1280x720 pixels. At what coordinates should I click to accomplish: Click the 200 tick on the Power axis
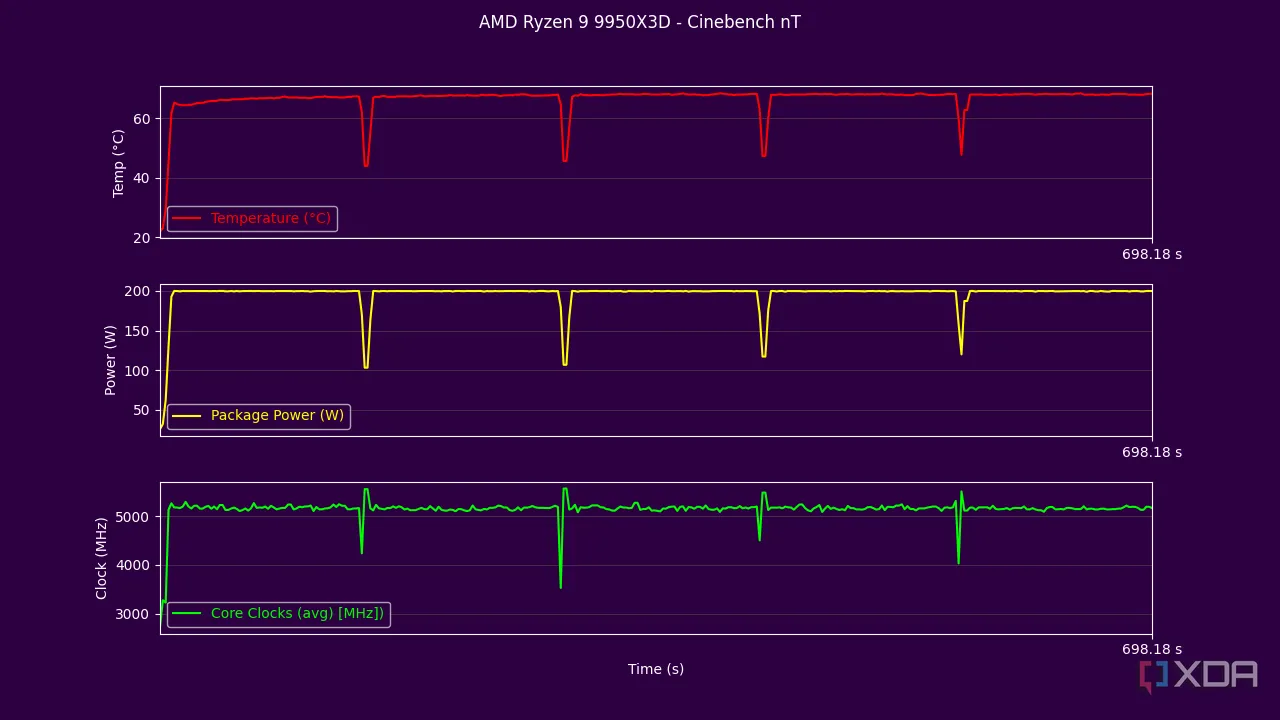tap(136, 291)
